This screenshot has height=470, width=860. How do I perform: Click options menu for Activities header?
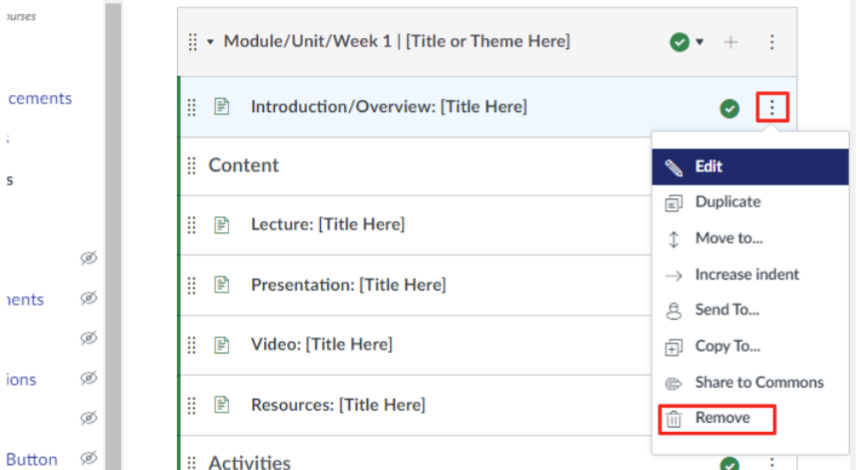click(x=772, y=463)
